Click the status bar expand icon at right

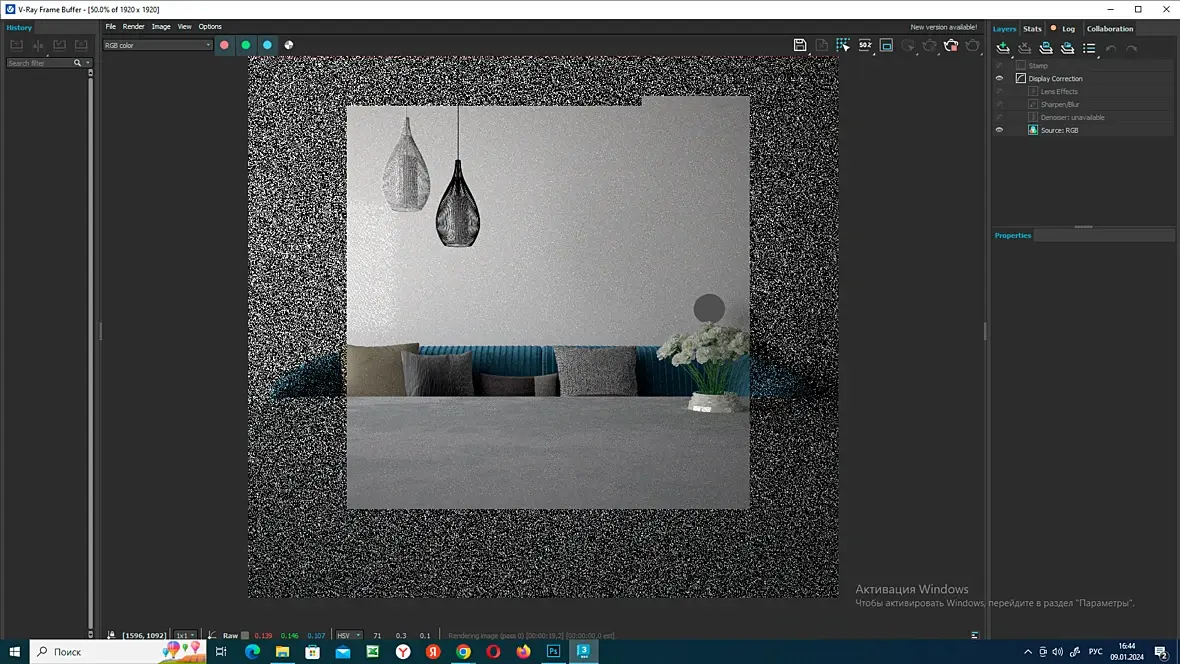point(975,635)
